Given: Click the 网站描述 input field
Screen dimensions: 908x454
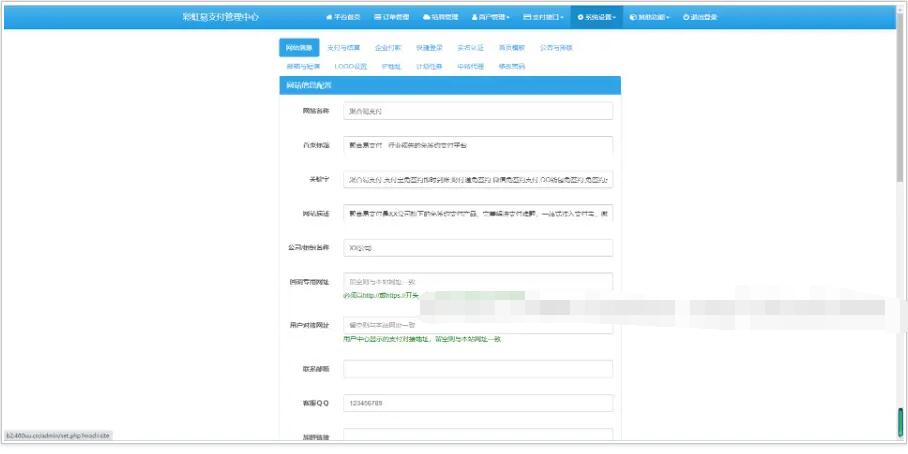Looking at the screenshot, I should click(x=478, y=213).
